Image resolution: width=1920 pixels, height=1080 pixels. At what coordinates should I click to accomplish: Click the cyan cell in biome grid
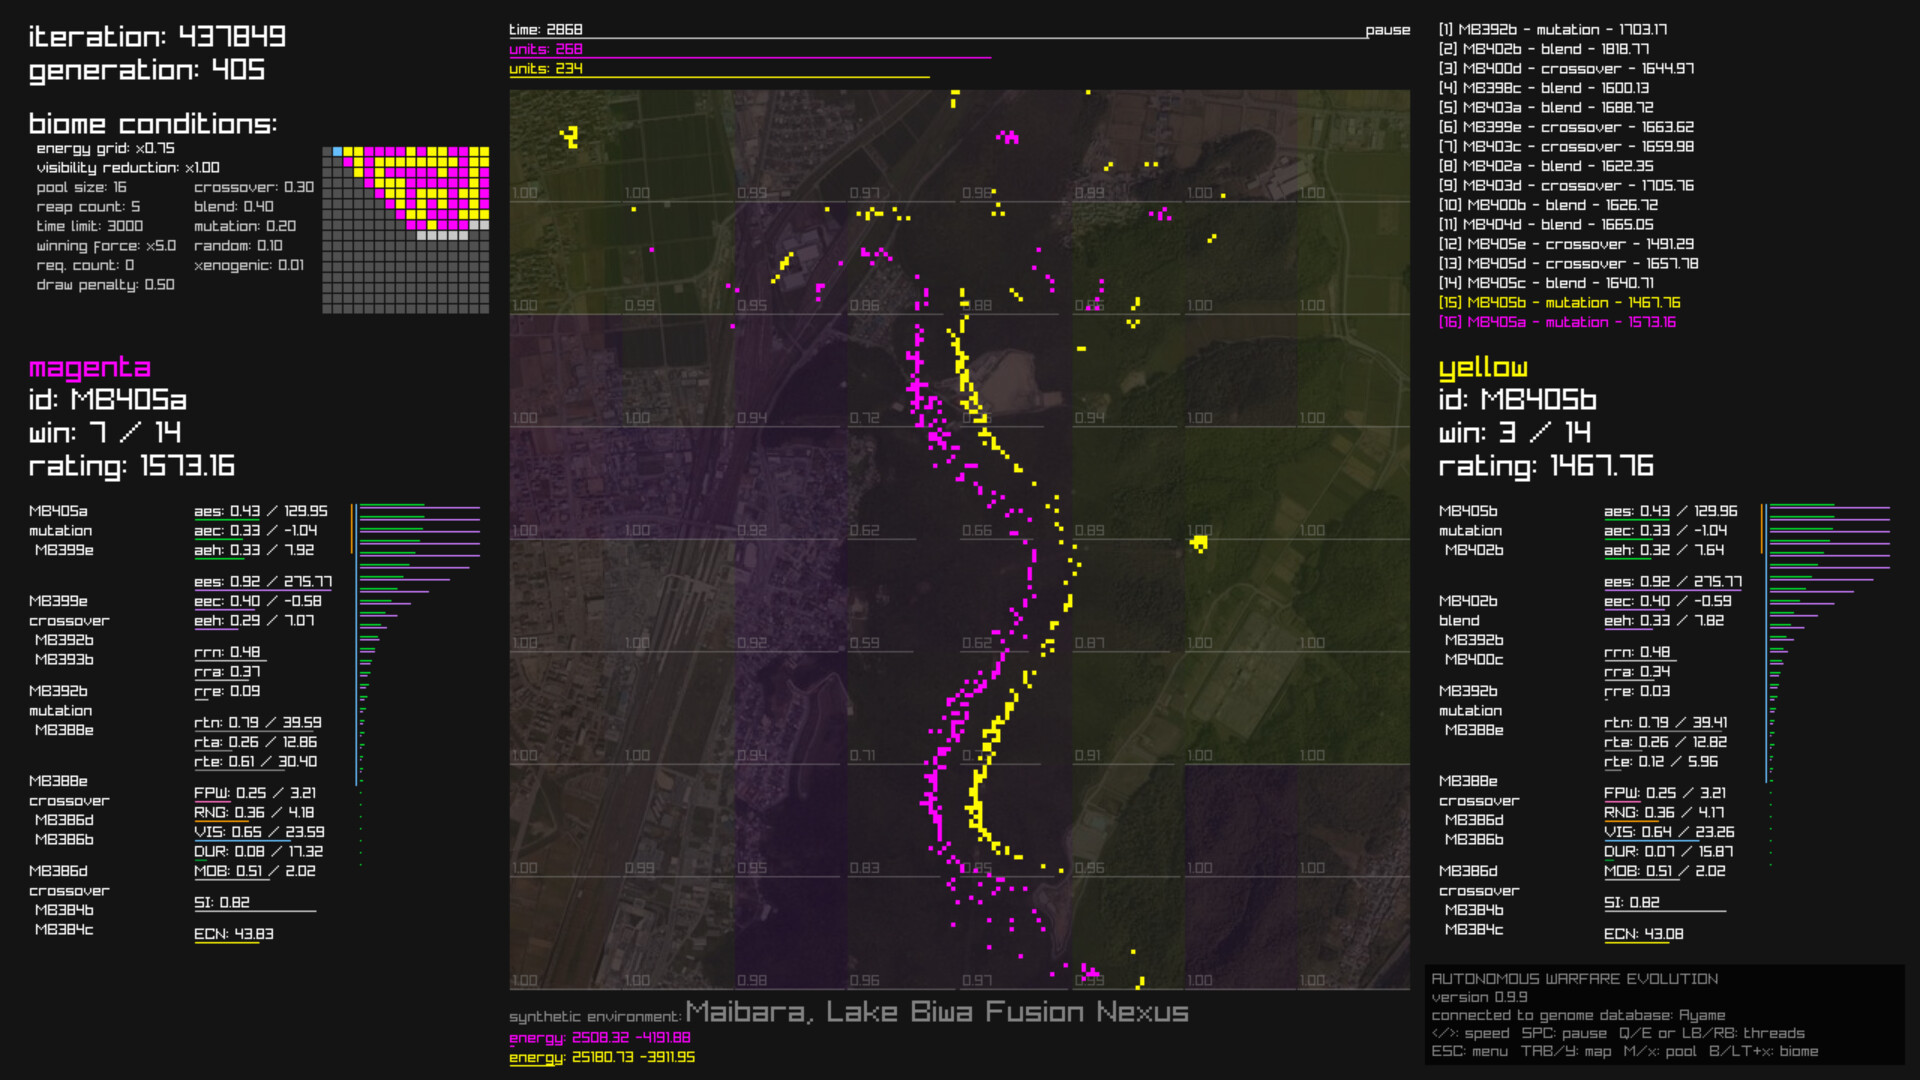tap(338, 152)
